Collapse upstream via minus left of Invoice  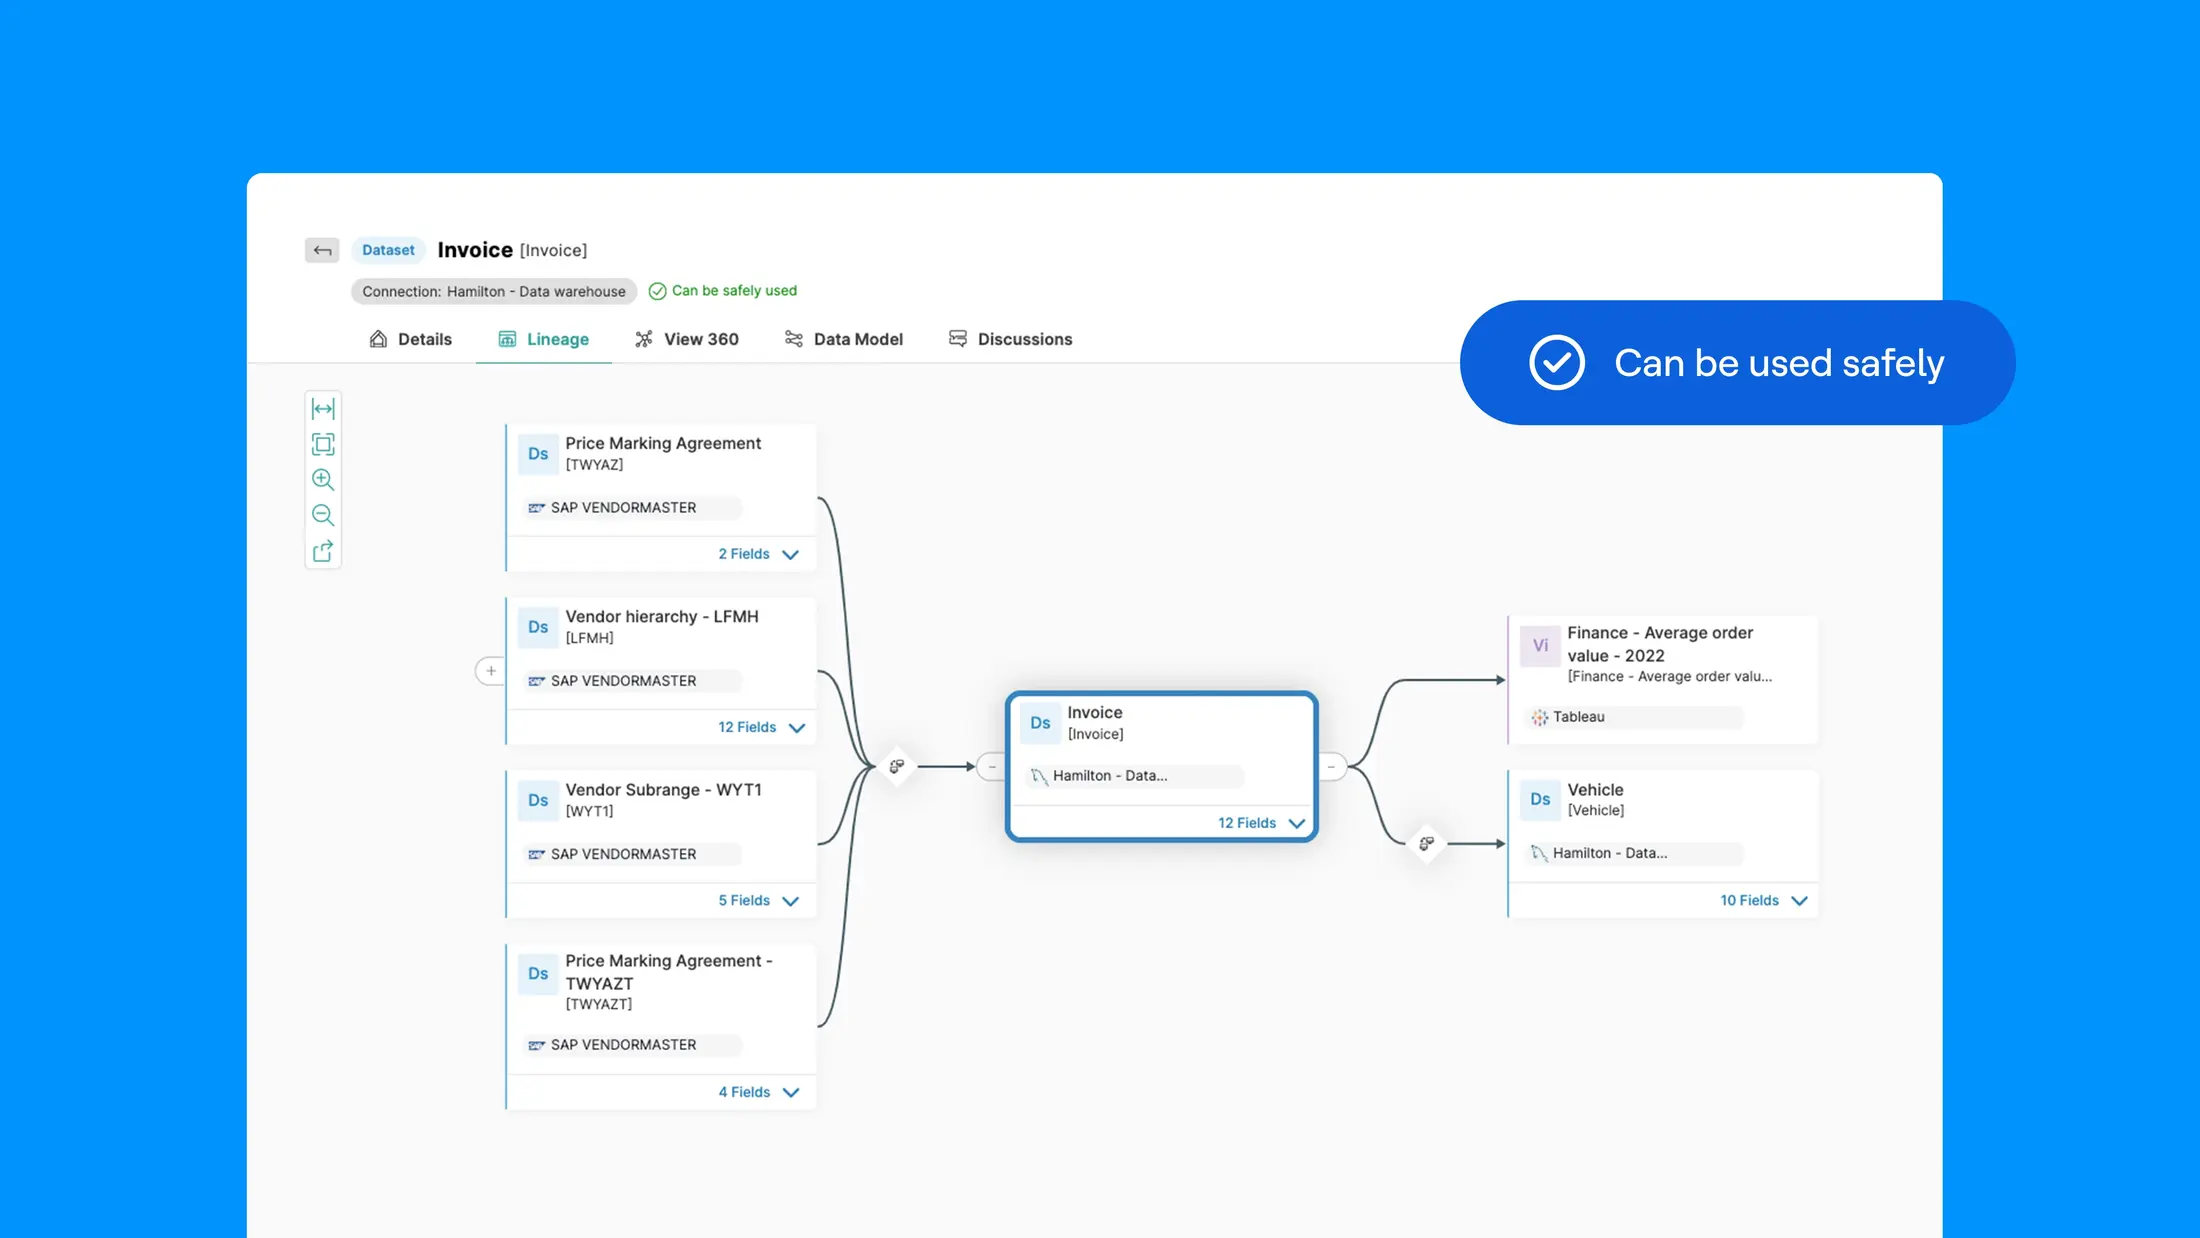991,767
